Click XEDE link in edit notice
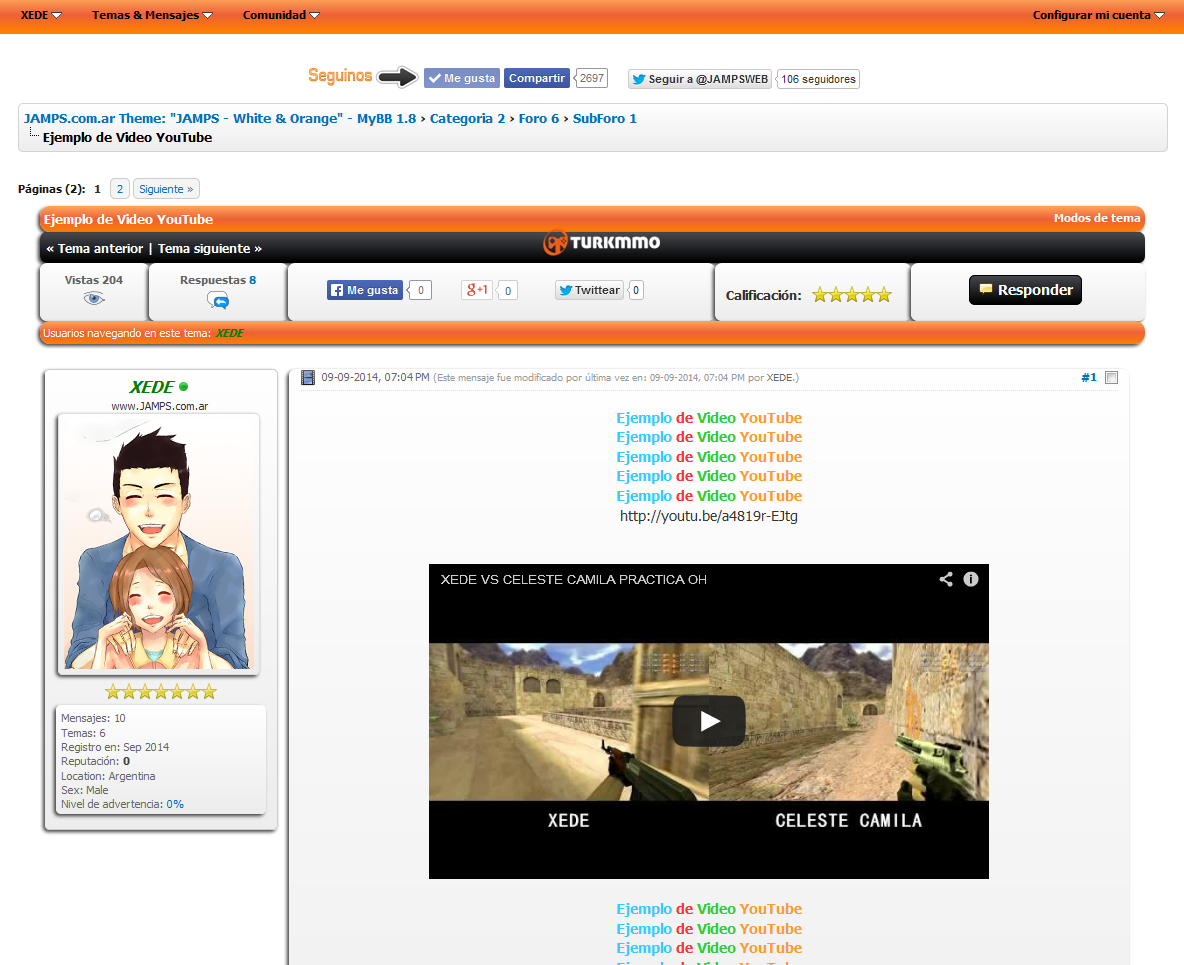Viewport: 1184px width, 965px height. (780, 378)
